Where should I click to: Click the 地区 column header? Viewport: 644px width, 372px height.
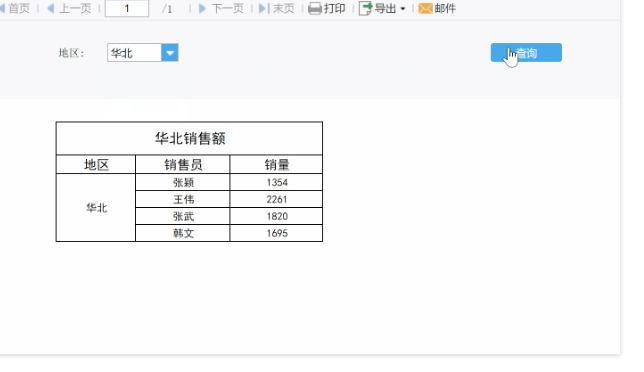[x=96, y=165]
